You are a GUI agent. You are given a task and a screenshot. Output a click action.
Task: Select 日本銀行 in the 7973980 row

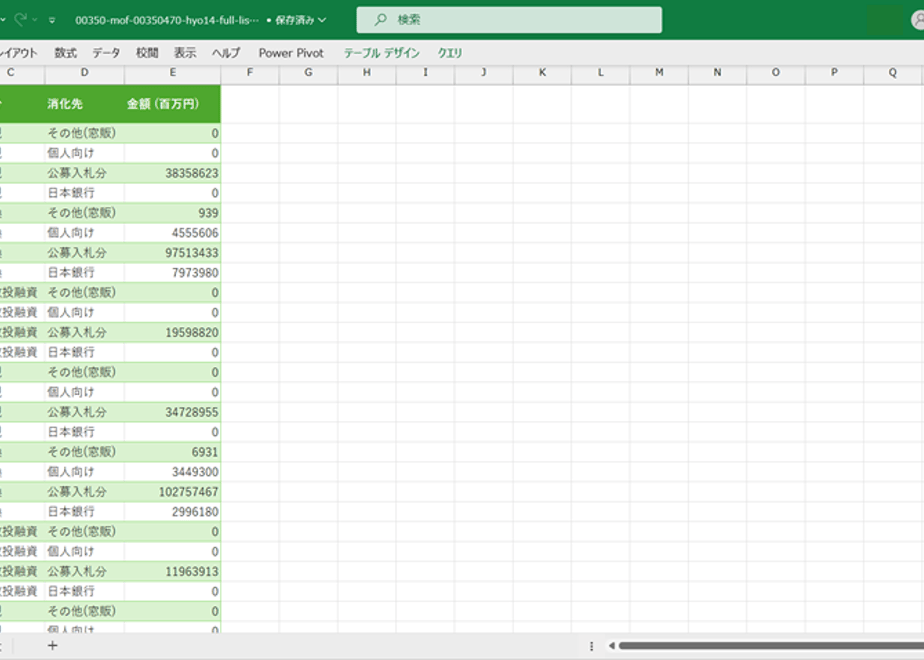point(84,273)
